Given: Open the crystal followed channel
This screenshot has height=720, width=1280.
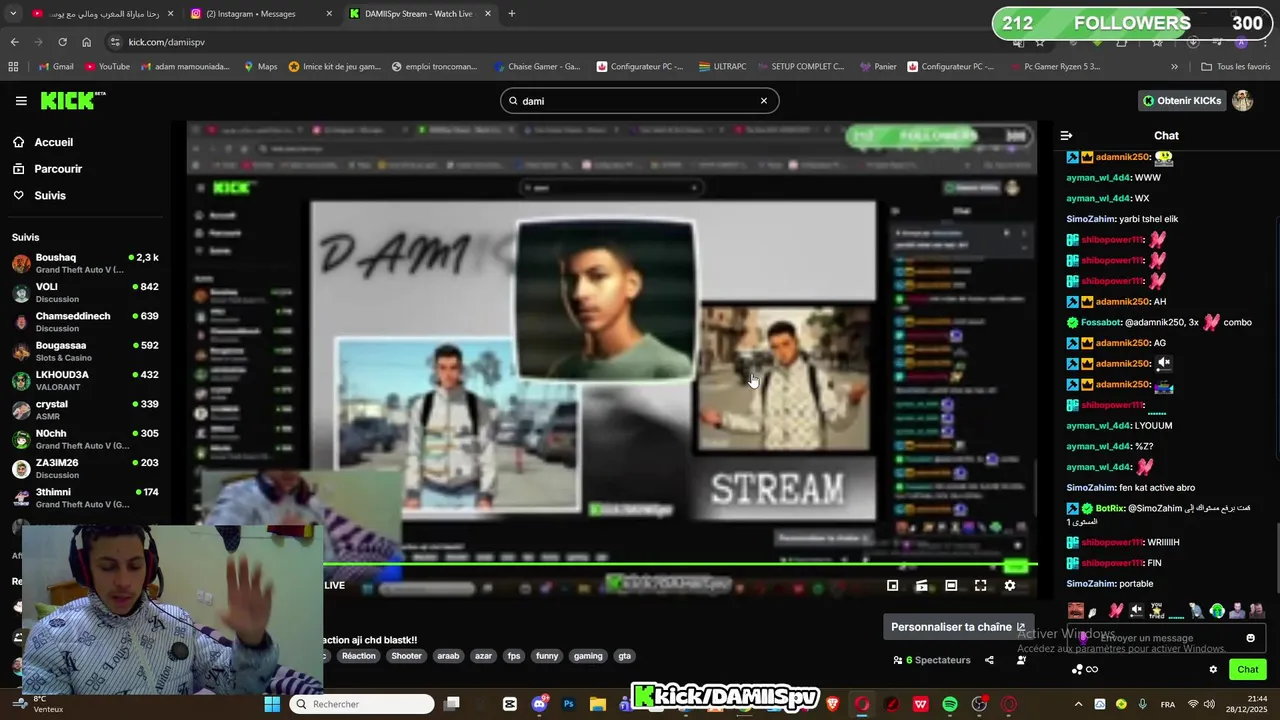Looking at the screenshot, I should 85,410.
